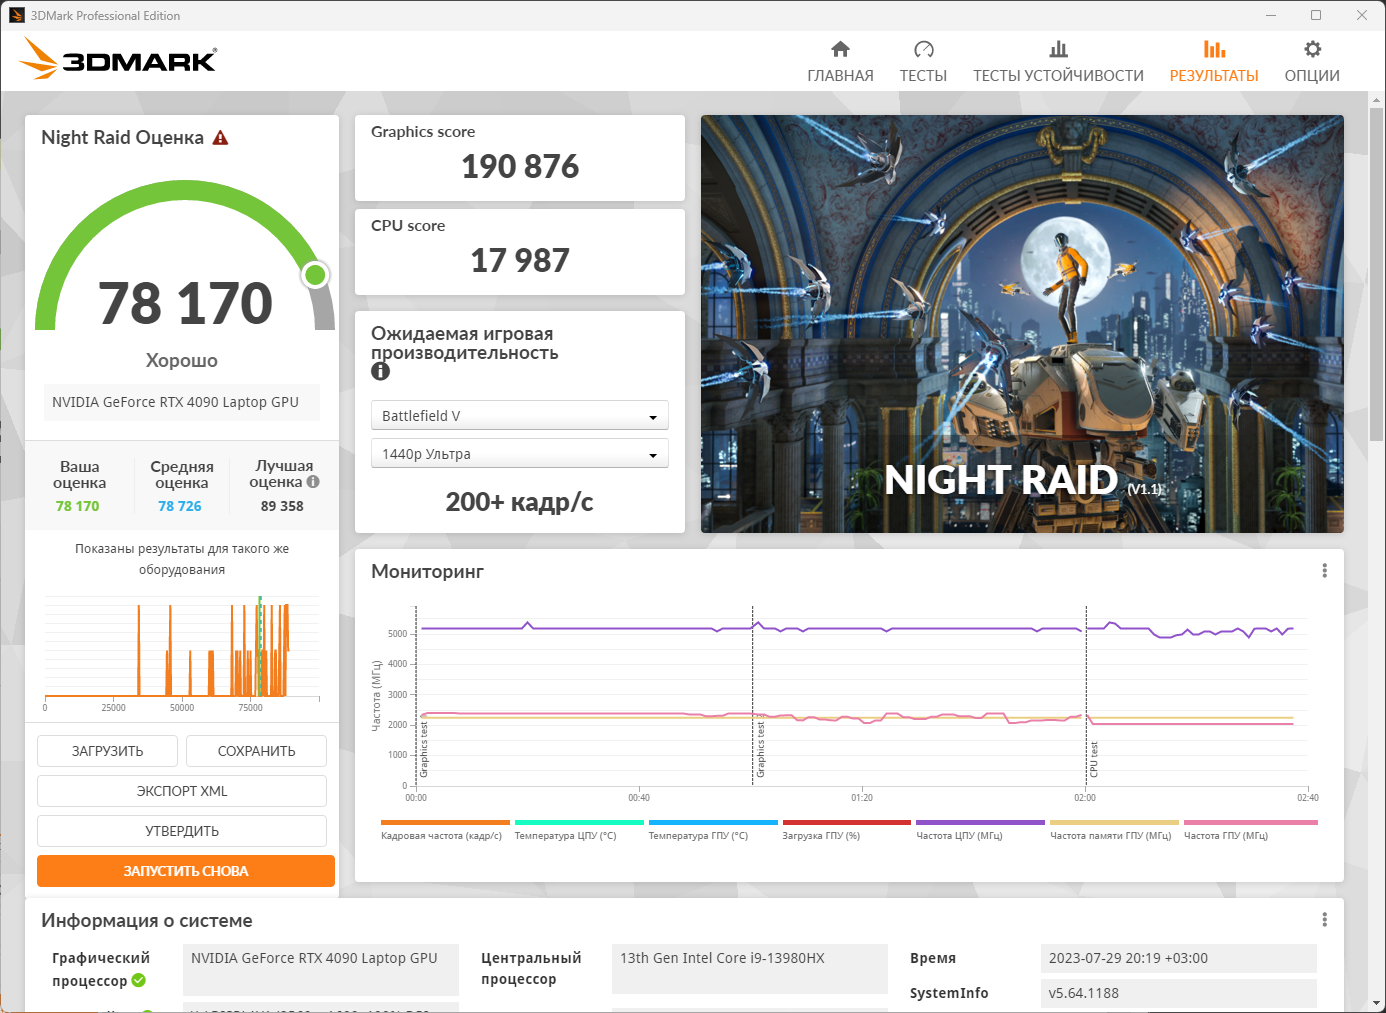Image resolution: width=1386 pixels, height=1013 pixels.
Task: Click the info icon next to Лучшая оценка
Action: coord(313,482)
